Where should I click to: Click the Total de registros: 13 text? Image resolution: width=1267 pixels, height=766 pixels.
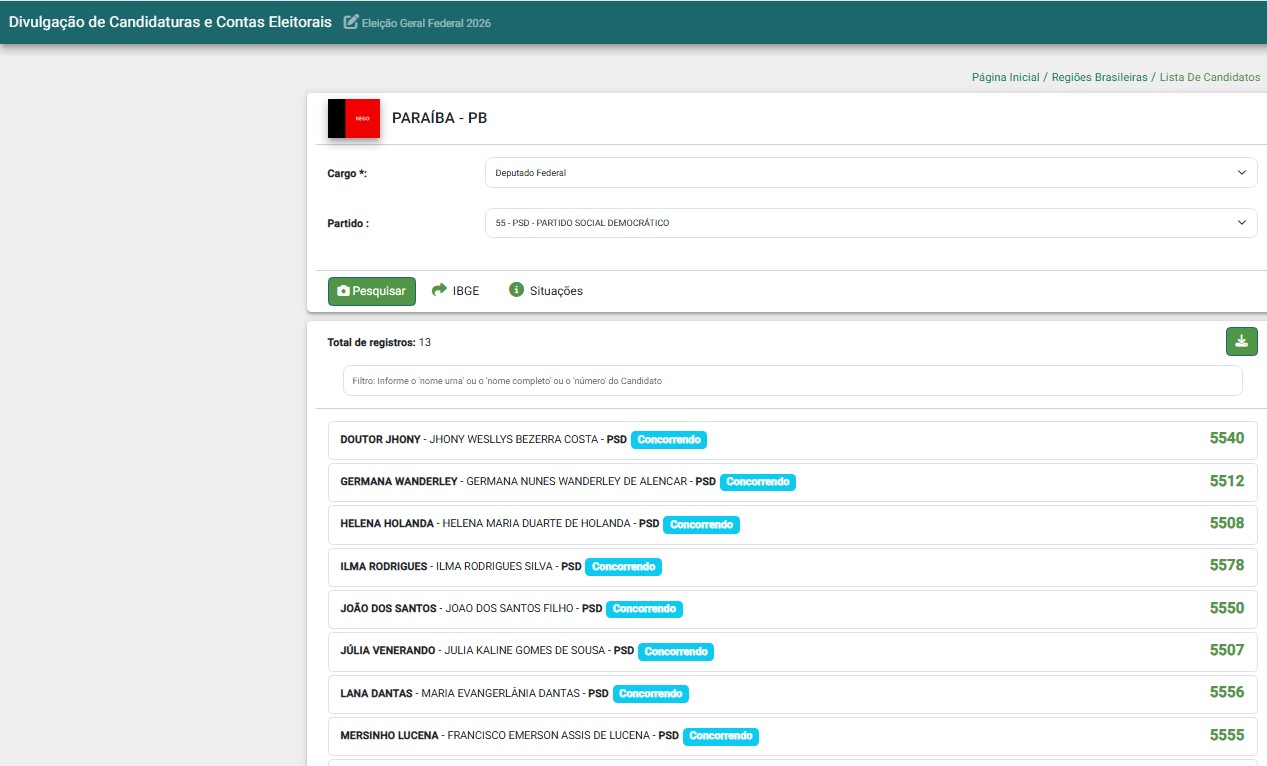[379, 342]
